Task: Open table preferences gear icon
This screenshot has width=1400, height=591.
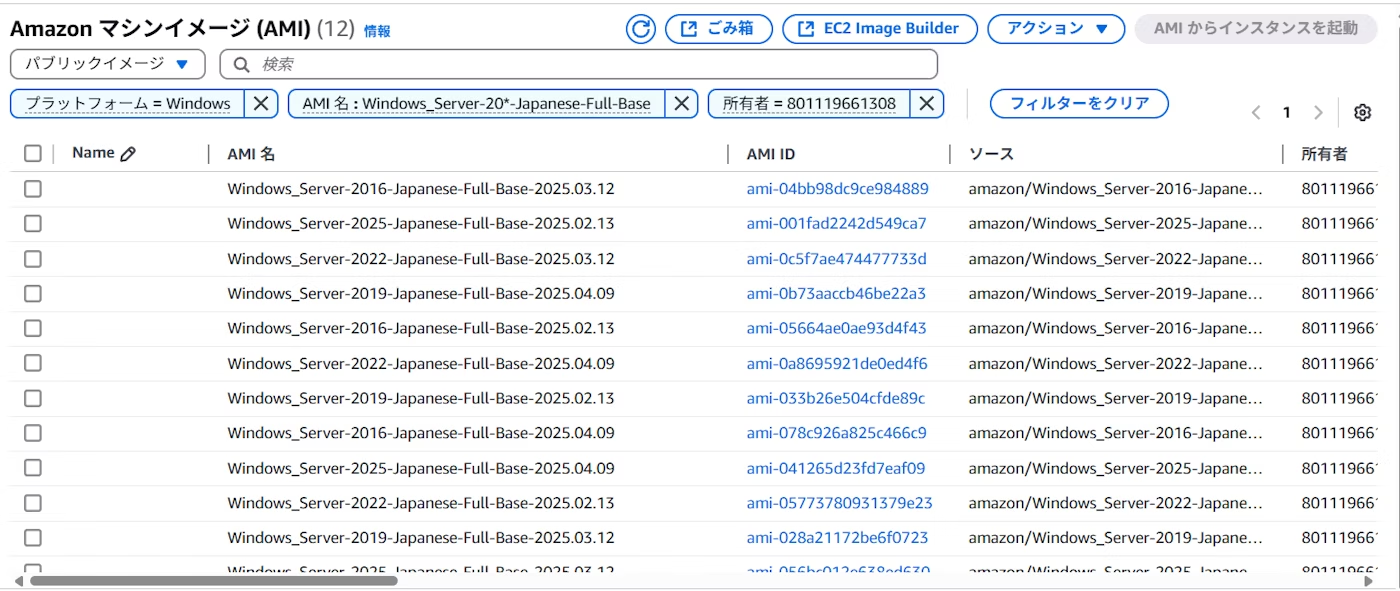Action: [x=1362, y=113]
